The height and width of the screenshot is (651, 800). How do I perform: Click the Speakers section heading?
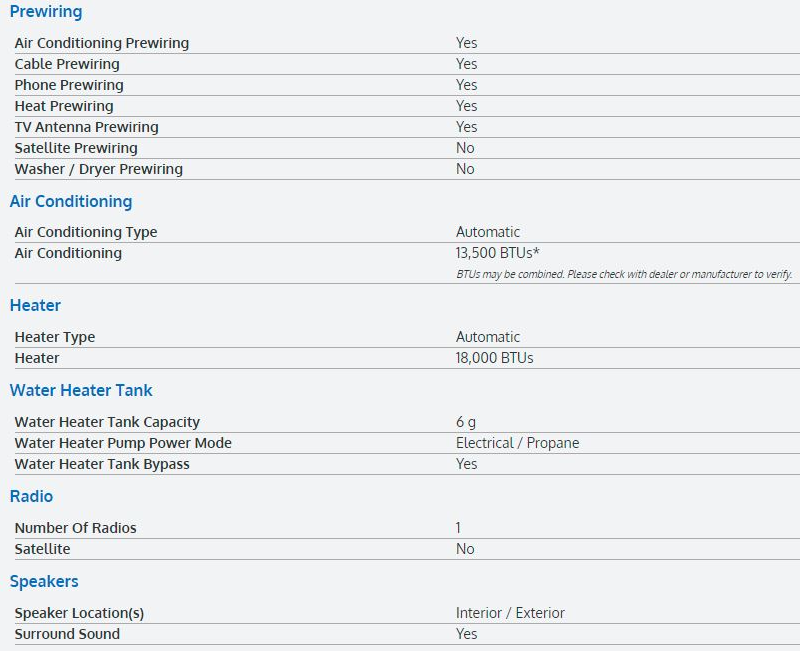tap(44, 581)
